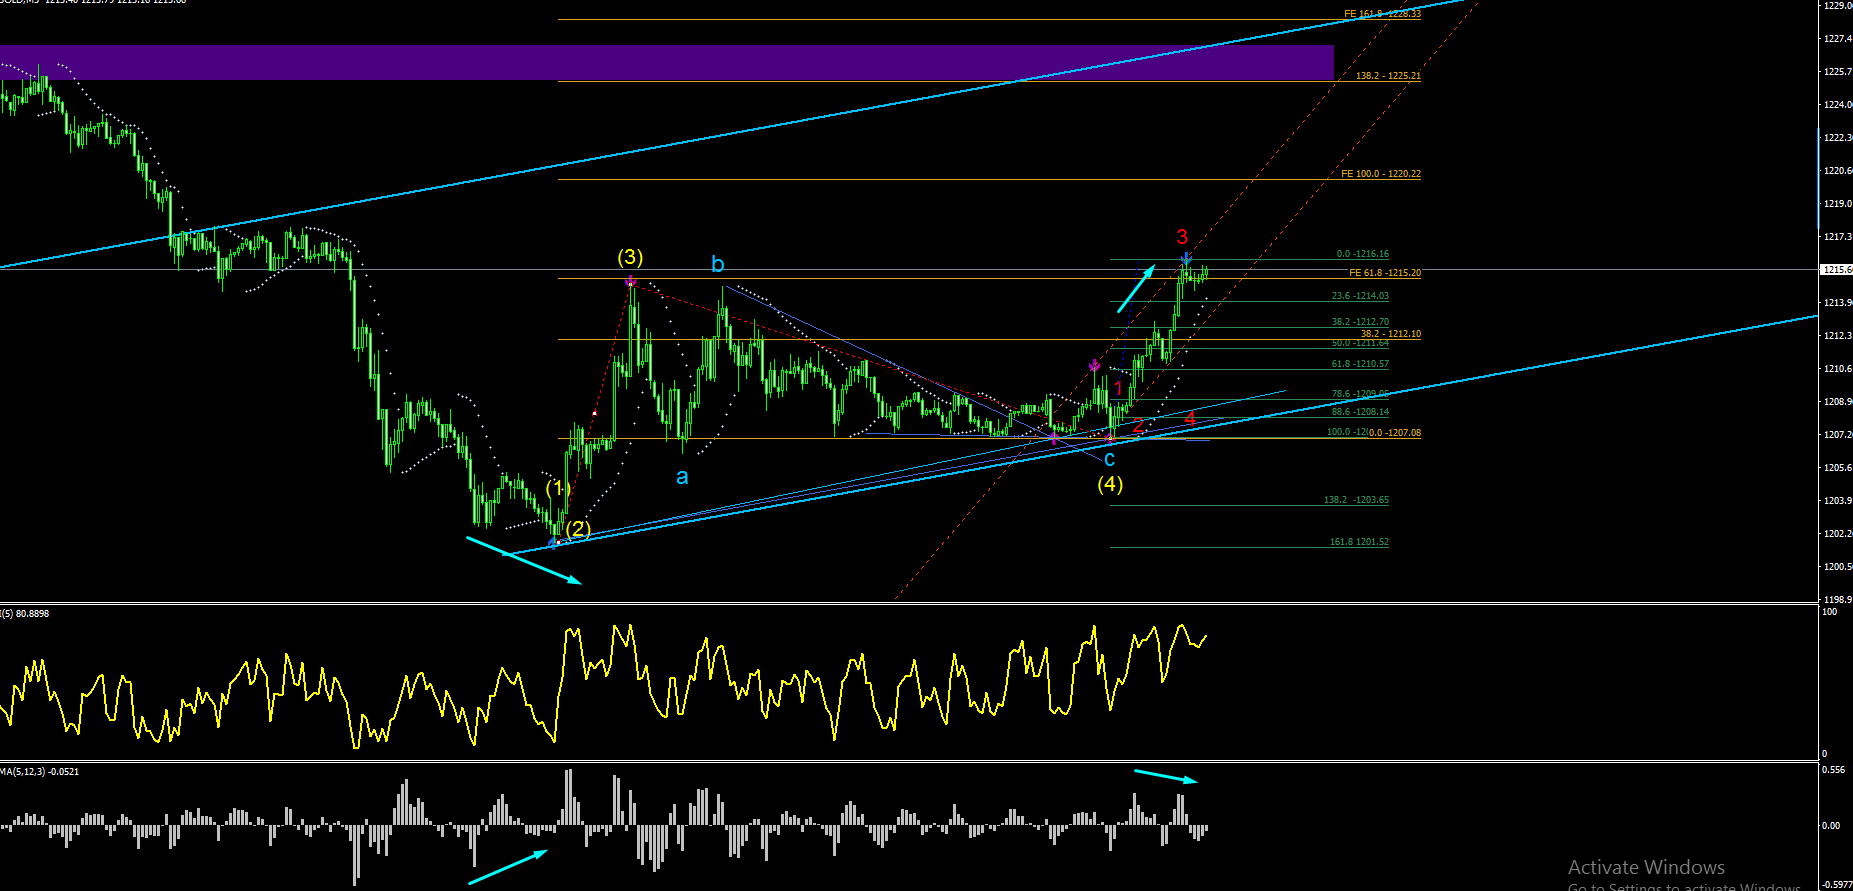Select the blue 'b' corrective wave label
The image size is (1853, 891).
717,264
